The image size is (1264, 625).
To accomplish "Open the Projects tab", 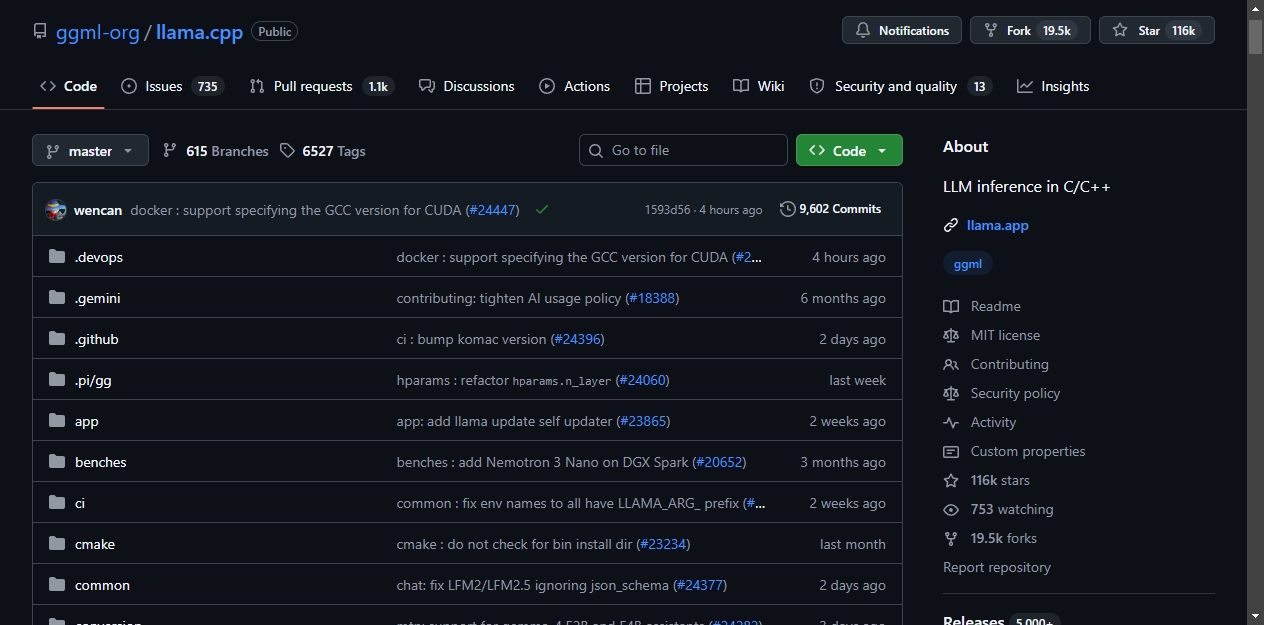I will coord(671,86).
